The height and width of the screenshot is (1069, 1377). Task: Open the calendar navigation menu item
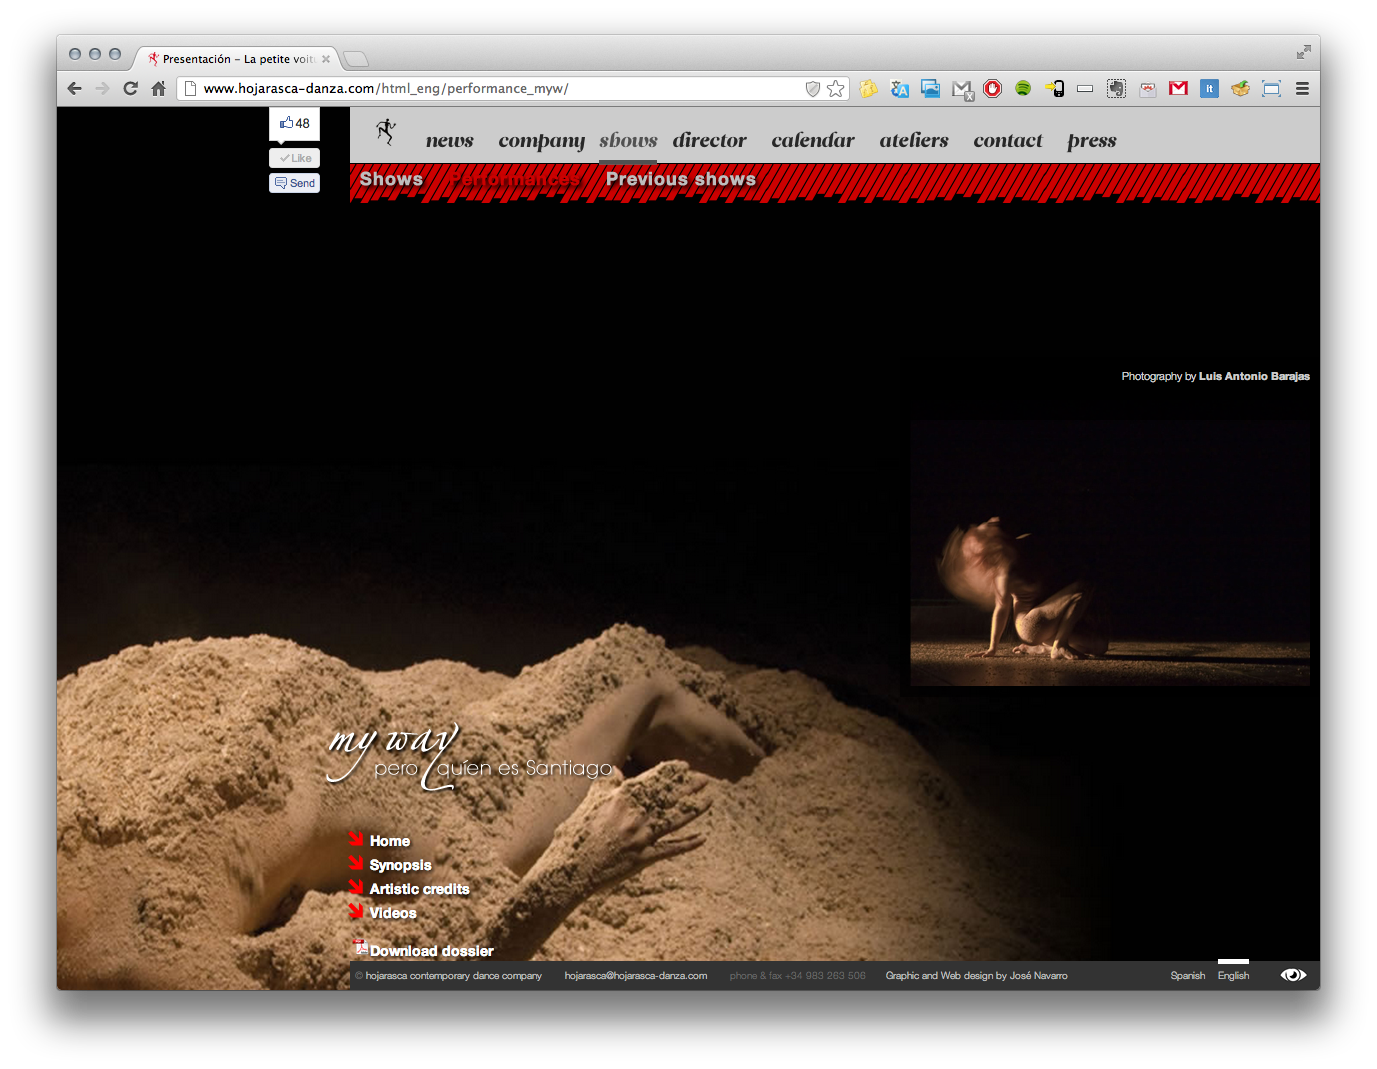coord(812,141)
